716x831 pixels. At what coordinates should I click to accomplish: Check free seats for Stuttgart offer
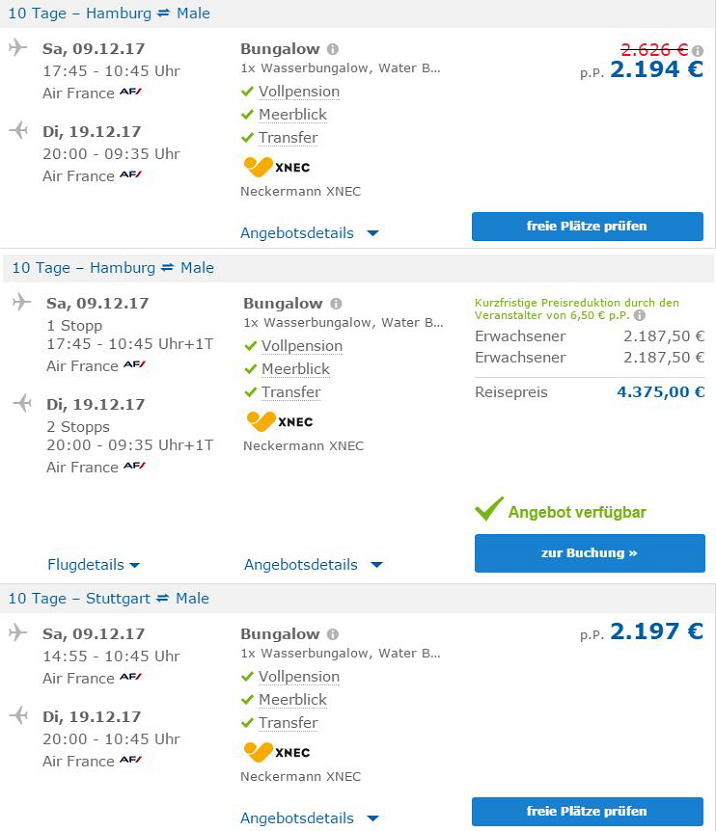pyautogui.click(x=587, y=812)
